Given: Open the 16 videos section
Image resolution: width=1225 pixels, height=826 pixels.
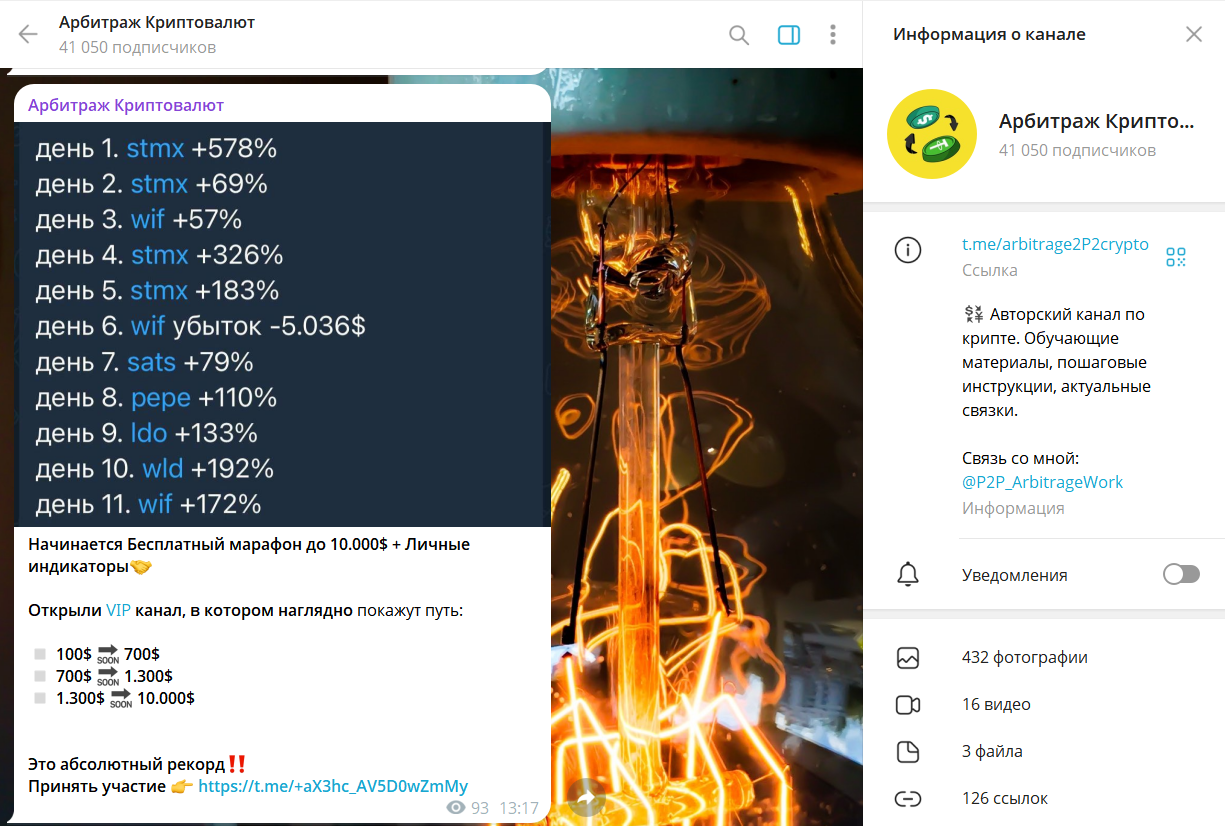Looking at the screenshot, I should [1044, 704].
